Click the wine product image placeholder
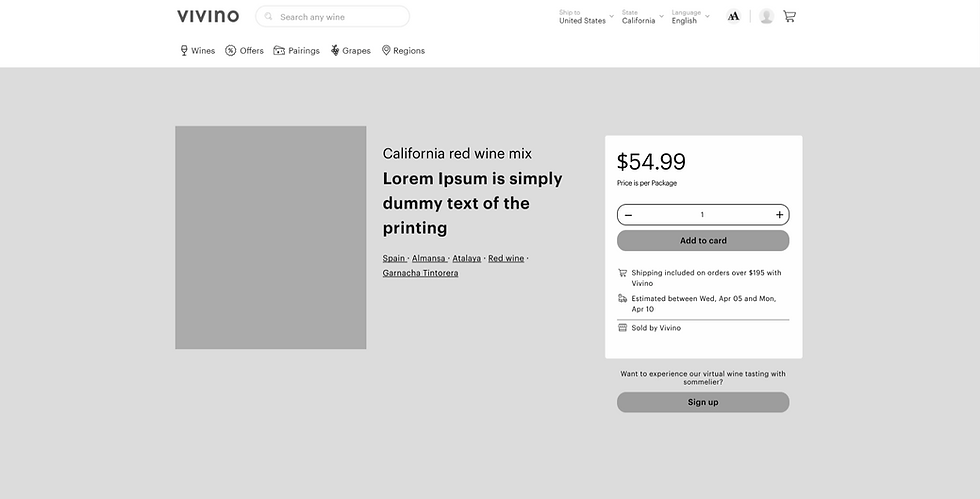980x499 pixels. coord(271,238)
